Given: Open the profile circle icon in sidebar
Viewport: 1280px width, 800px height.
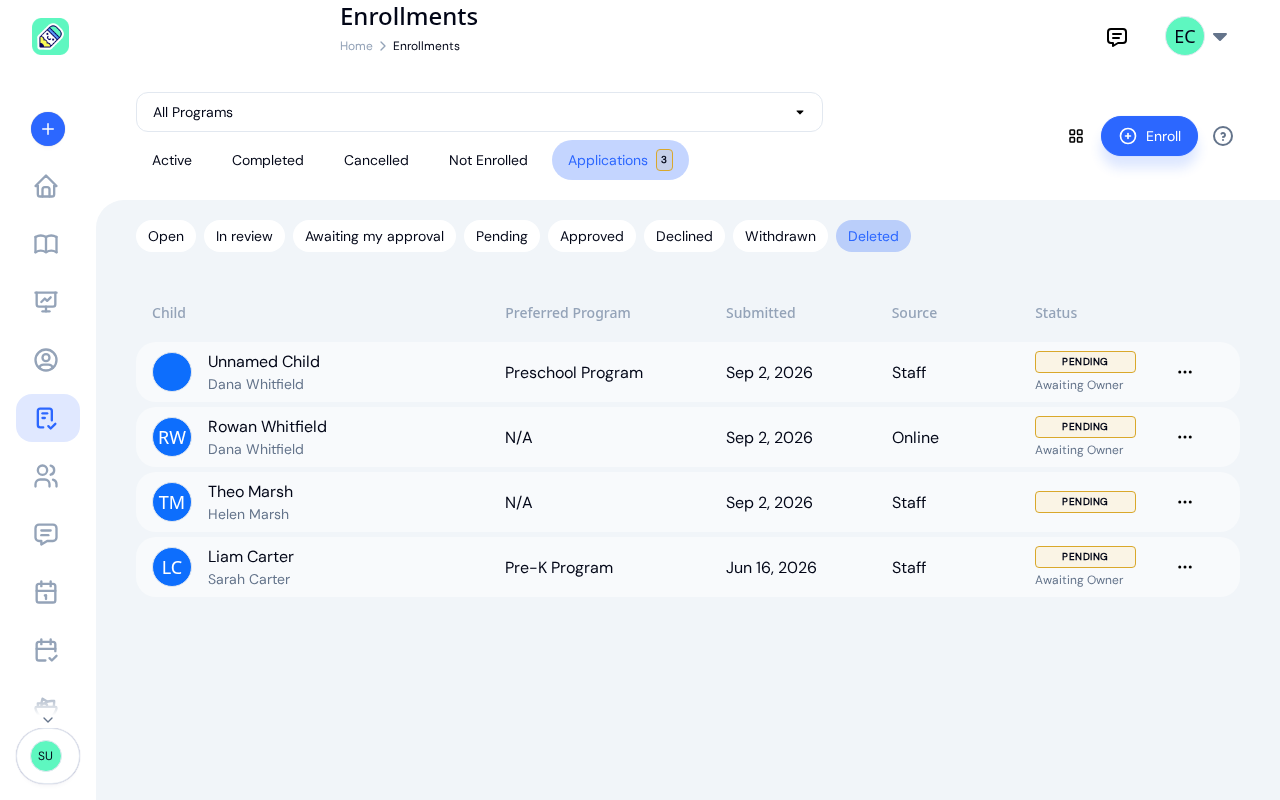Looking at the screenshot, I should (46, 360).
